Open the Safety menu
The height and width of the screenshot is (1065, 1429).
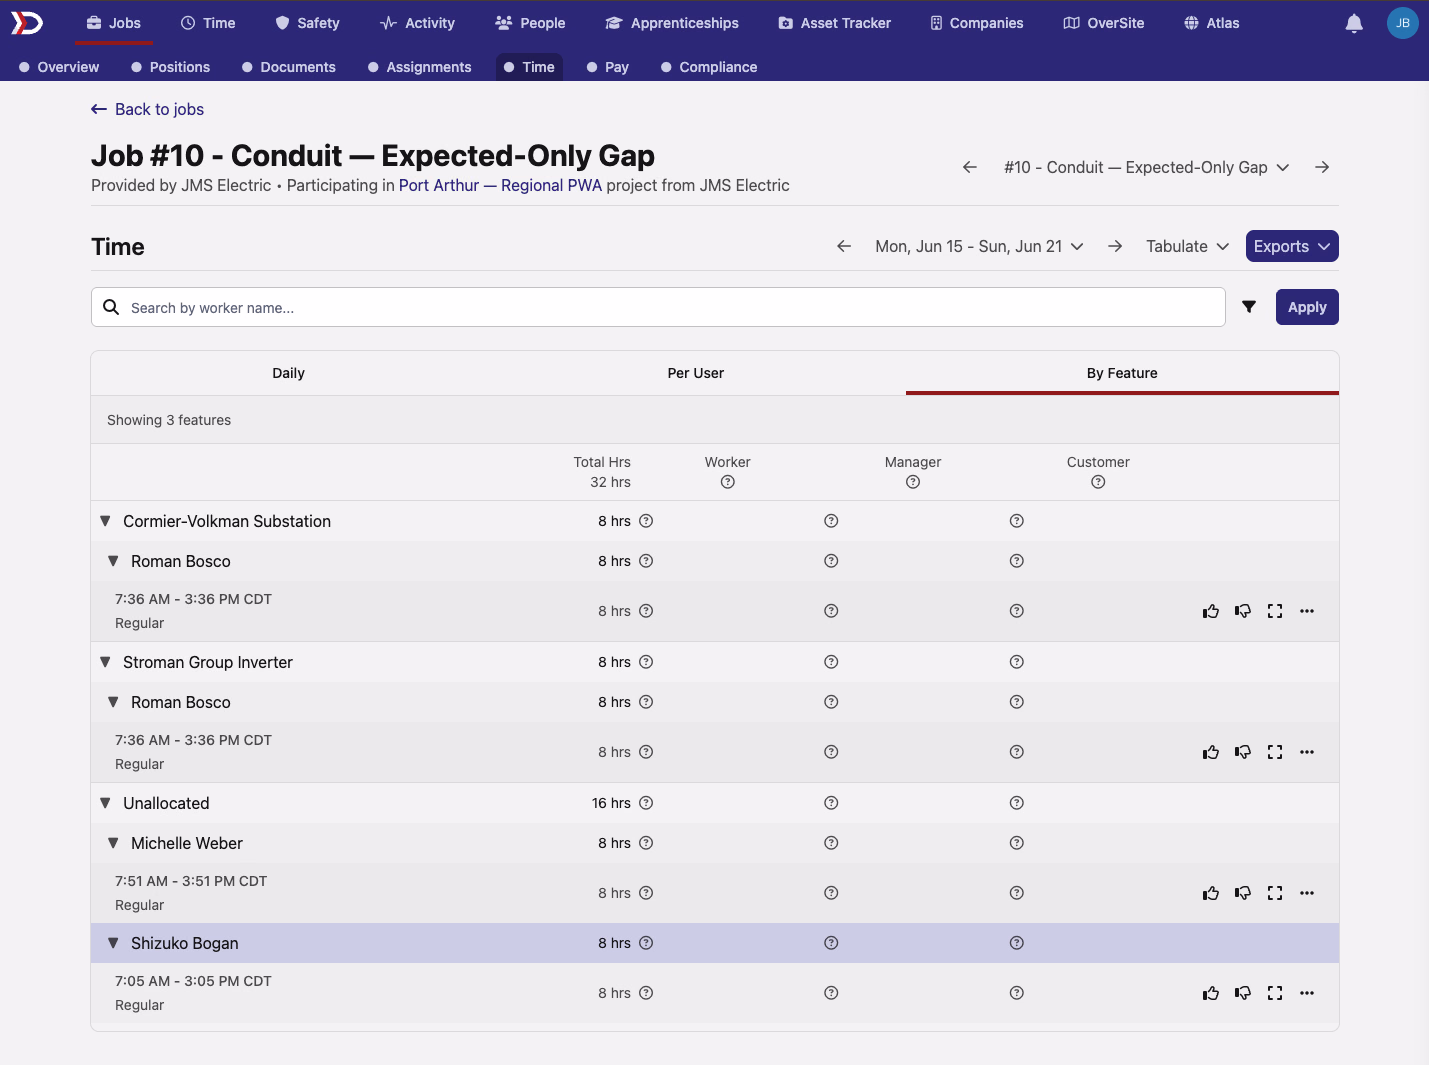307,23
